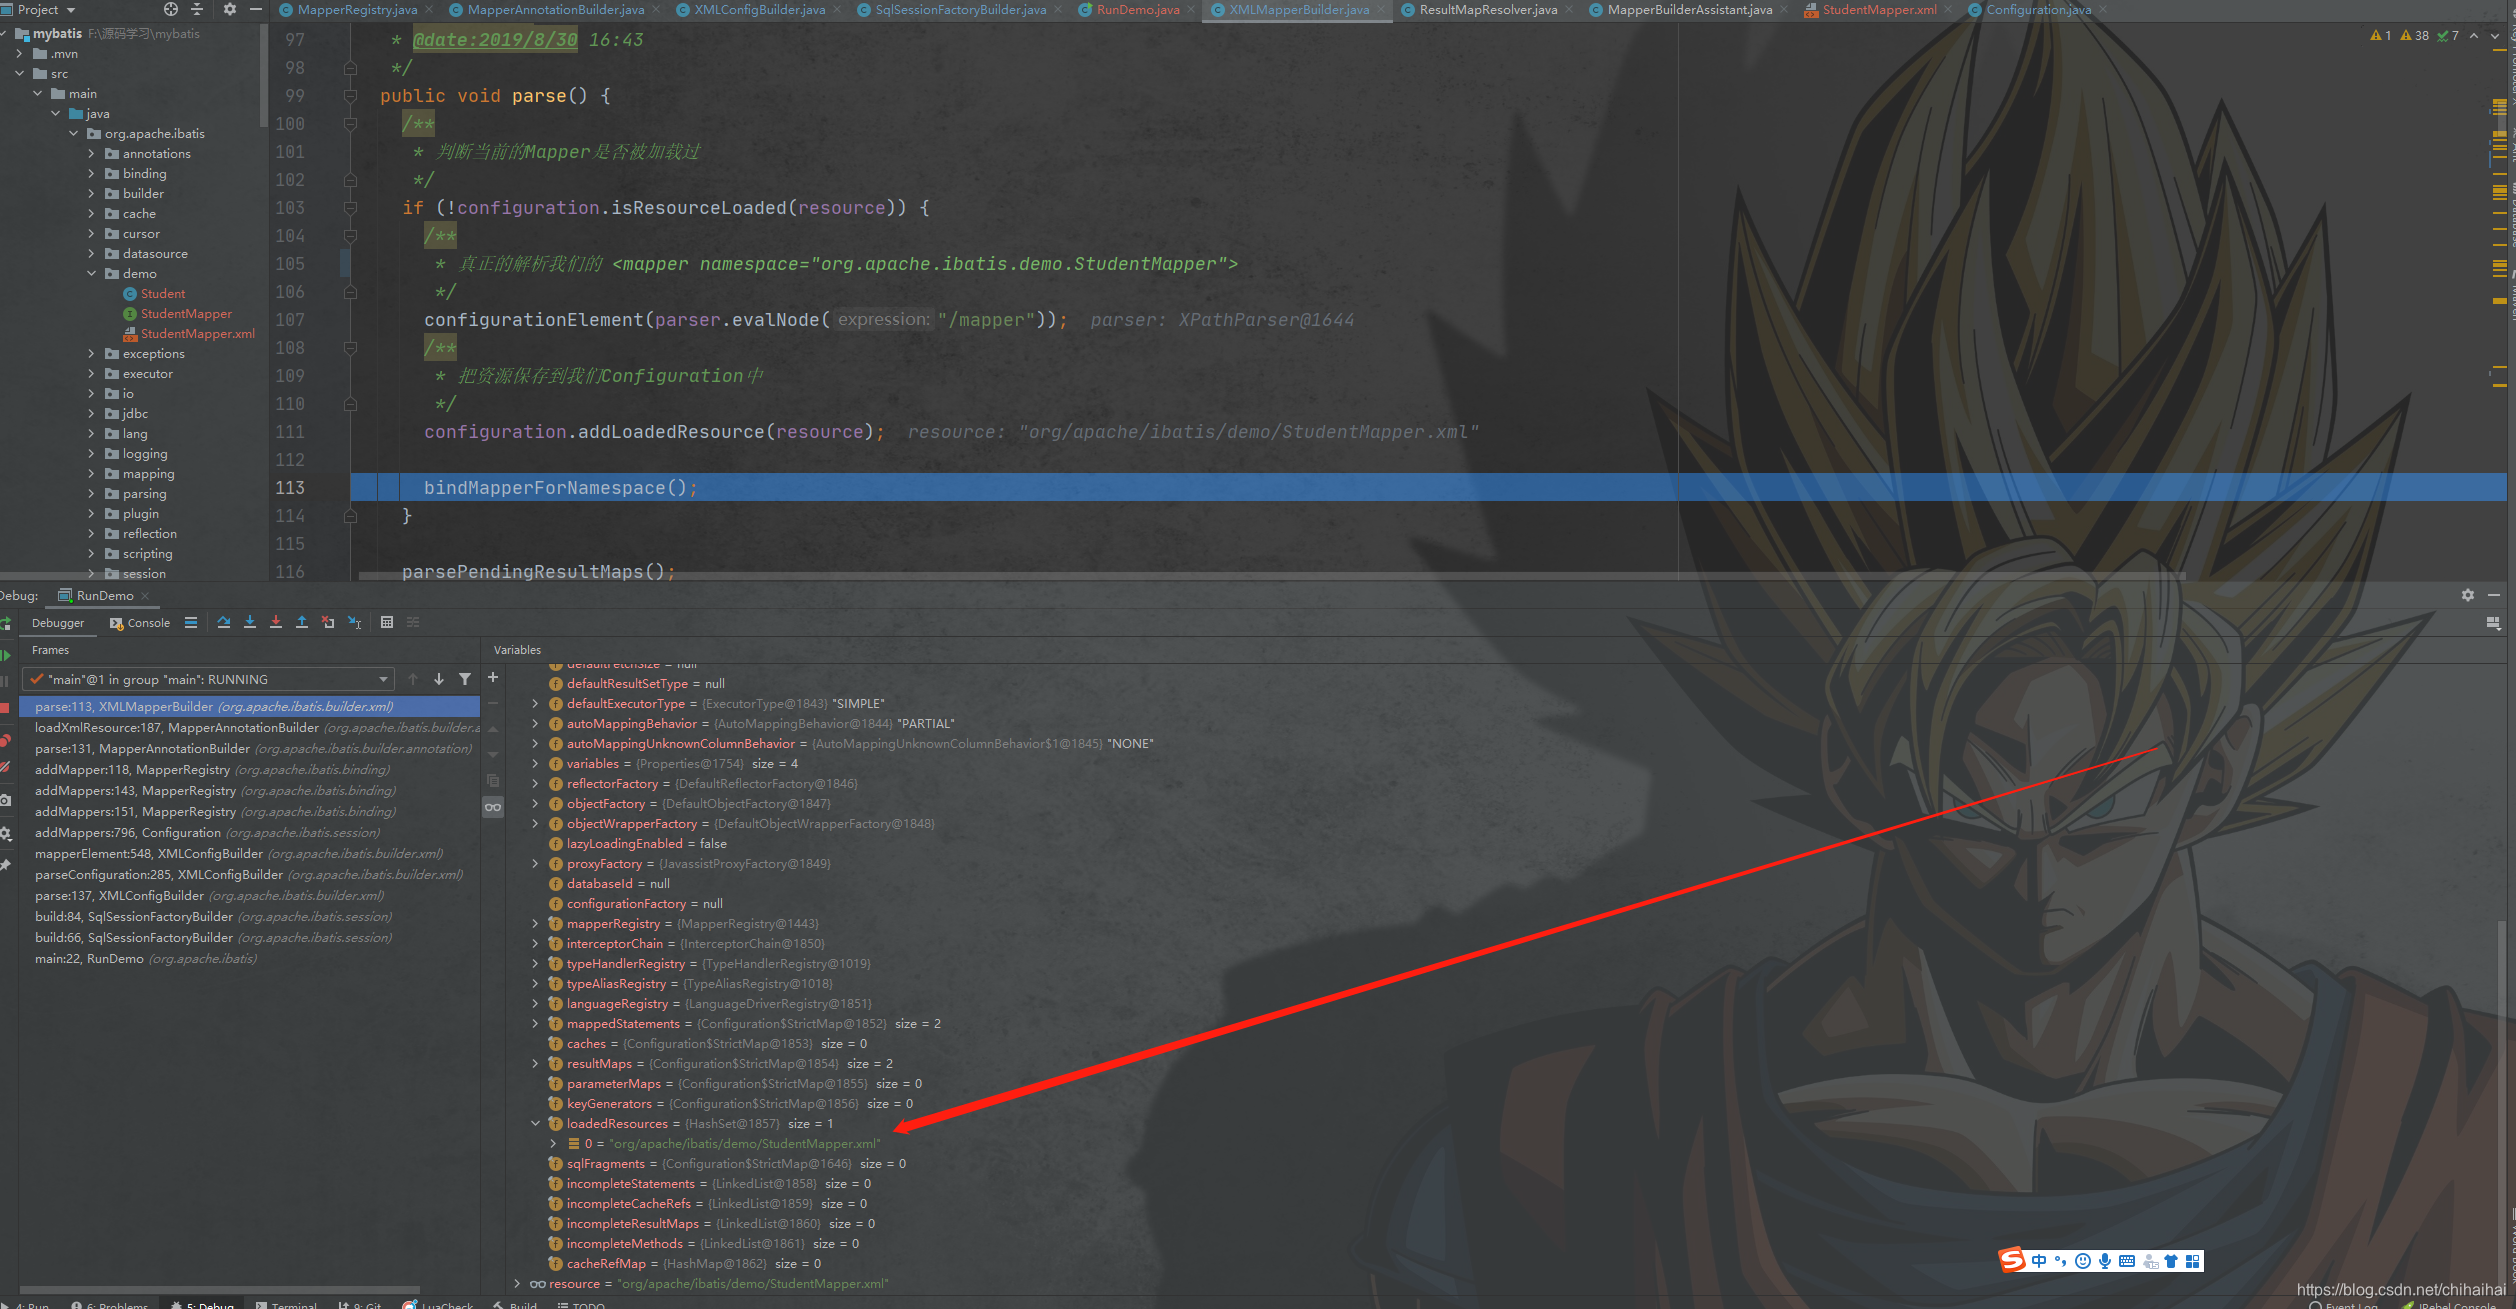
Task: Click Step Over in debug toolbar
Action: pyautogui.click(x=223, y=622)
